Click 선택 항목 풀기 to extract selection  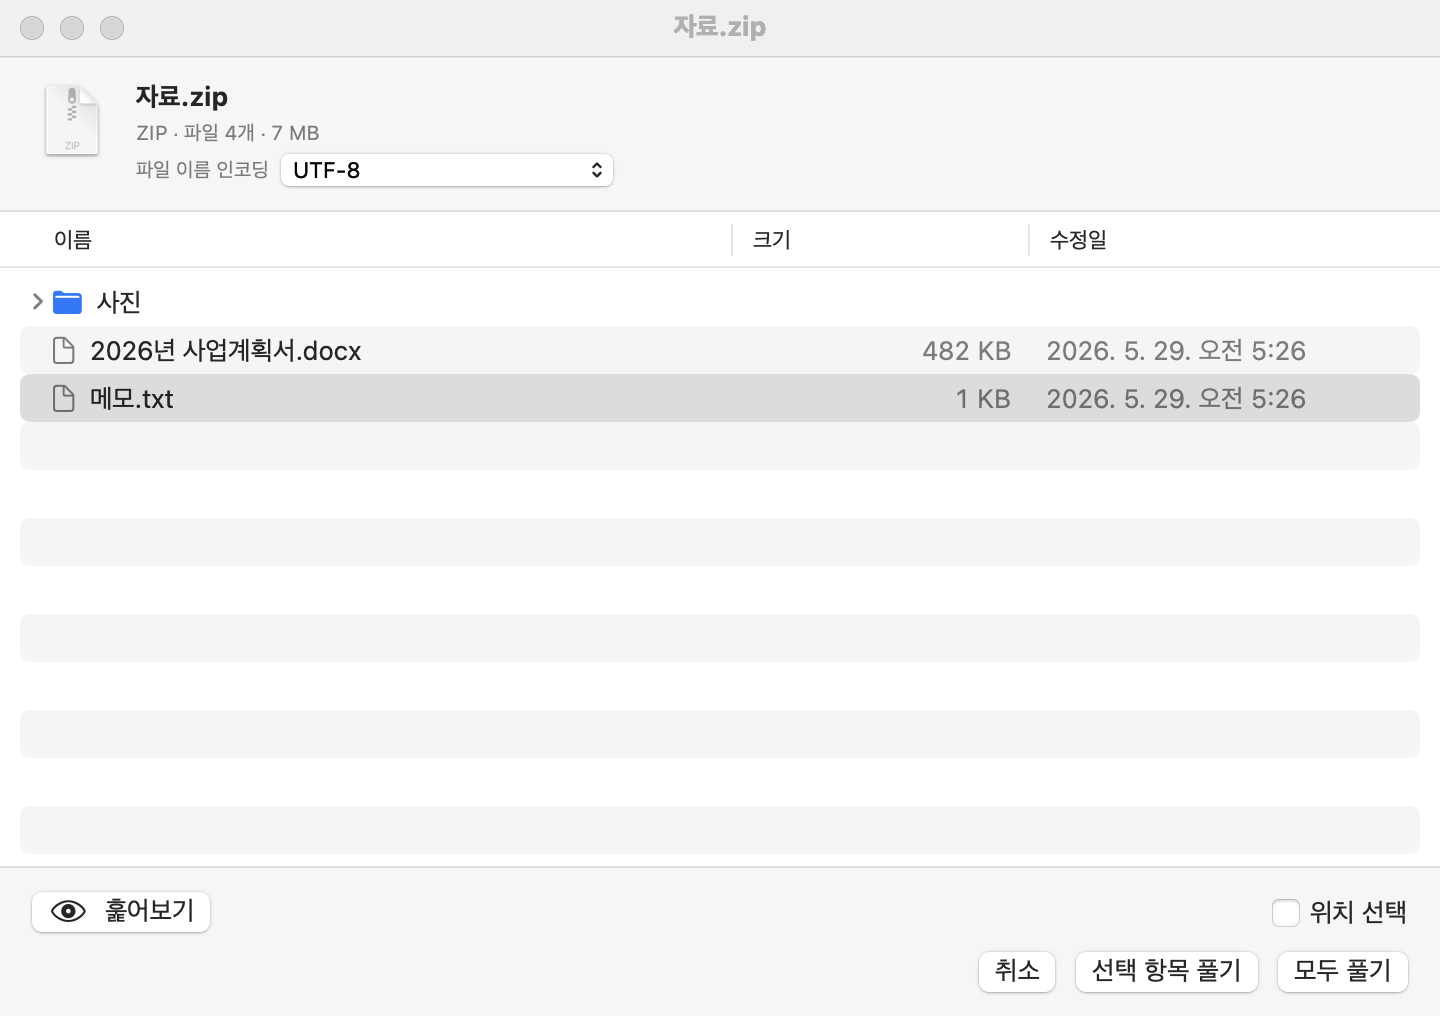coord(1166,971)
